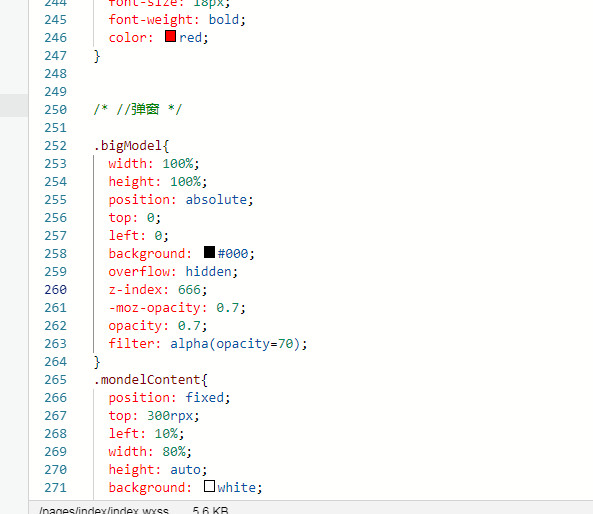593x514 pixels.
Task: Open the black #000 color swatch
Action: (209, 252)
